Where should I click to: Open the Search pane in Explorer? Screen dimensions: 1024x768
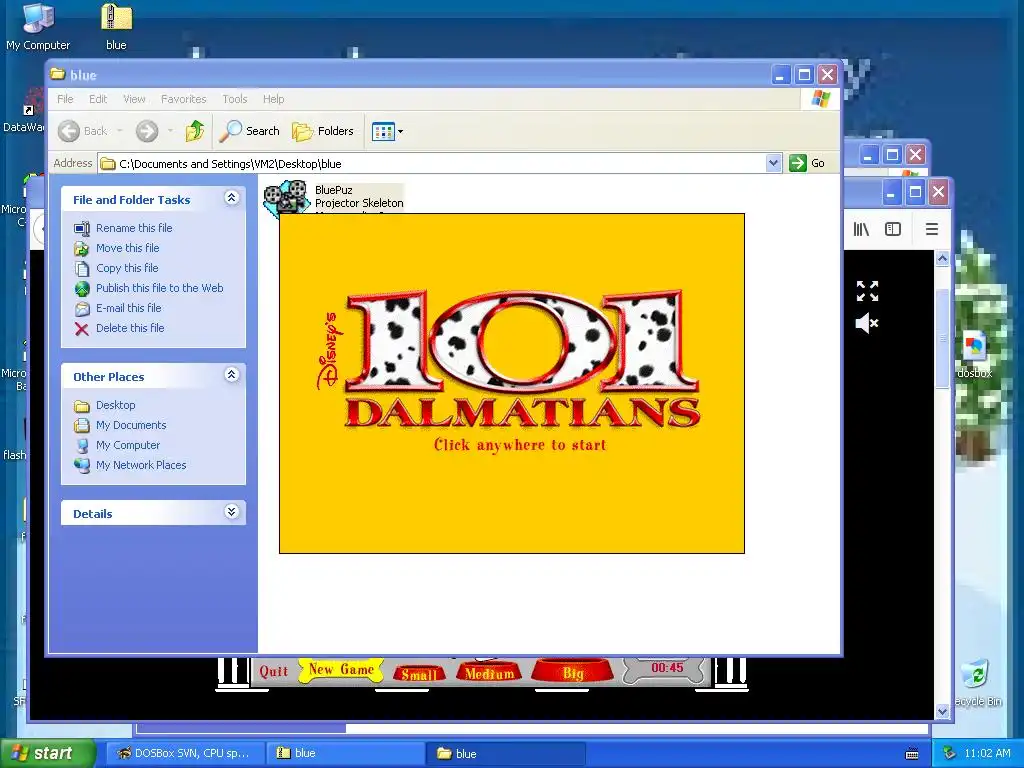tap(249, 131)
